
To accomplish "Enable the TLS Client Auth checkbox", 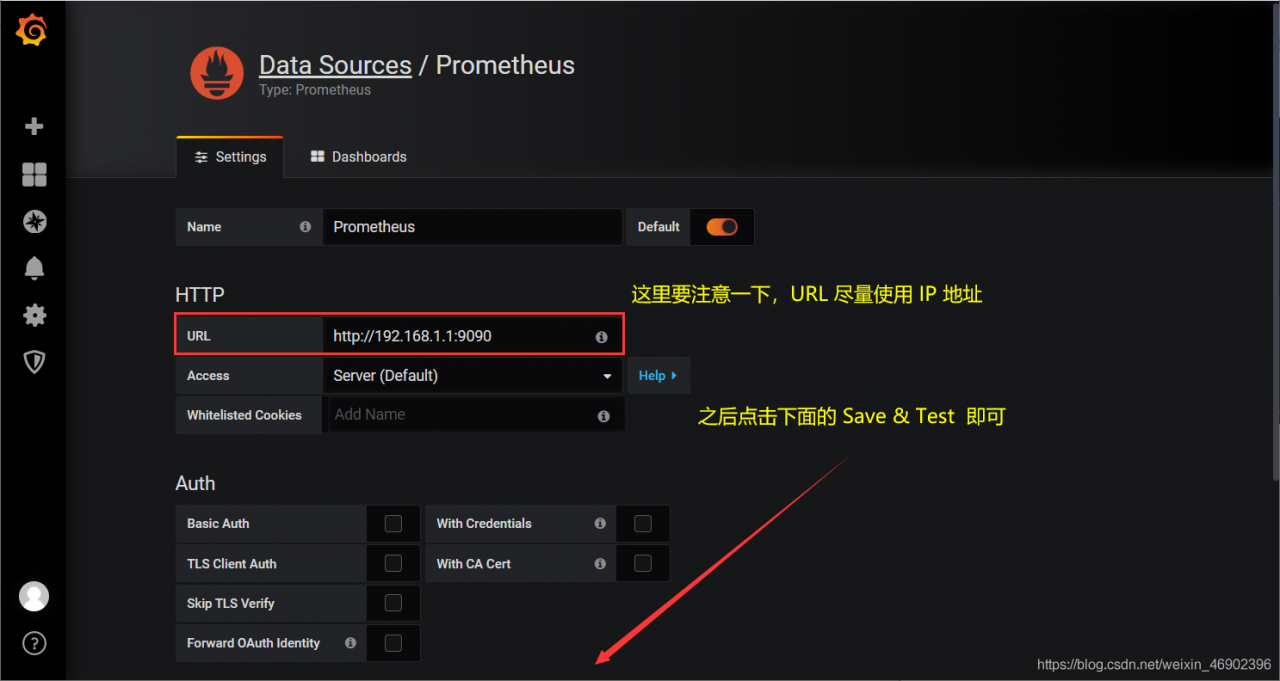I will [x=393, y=563].
